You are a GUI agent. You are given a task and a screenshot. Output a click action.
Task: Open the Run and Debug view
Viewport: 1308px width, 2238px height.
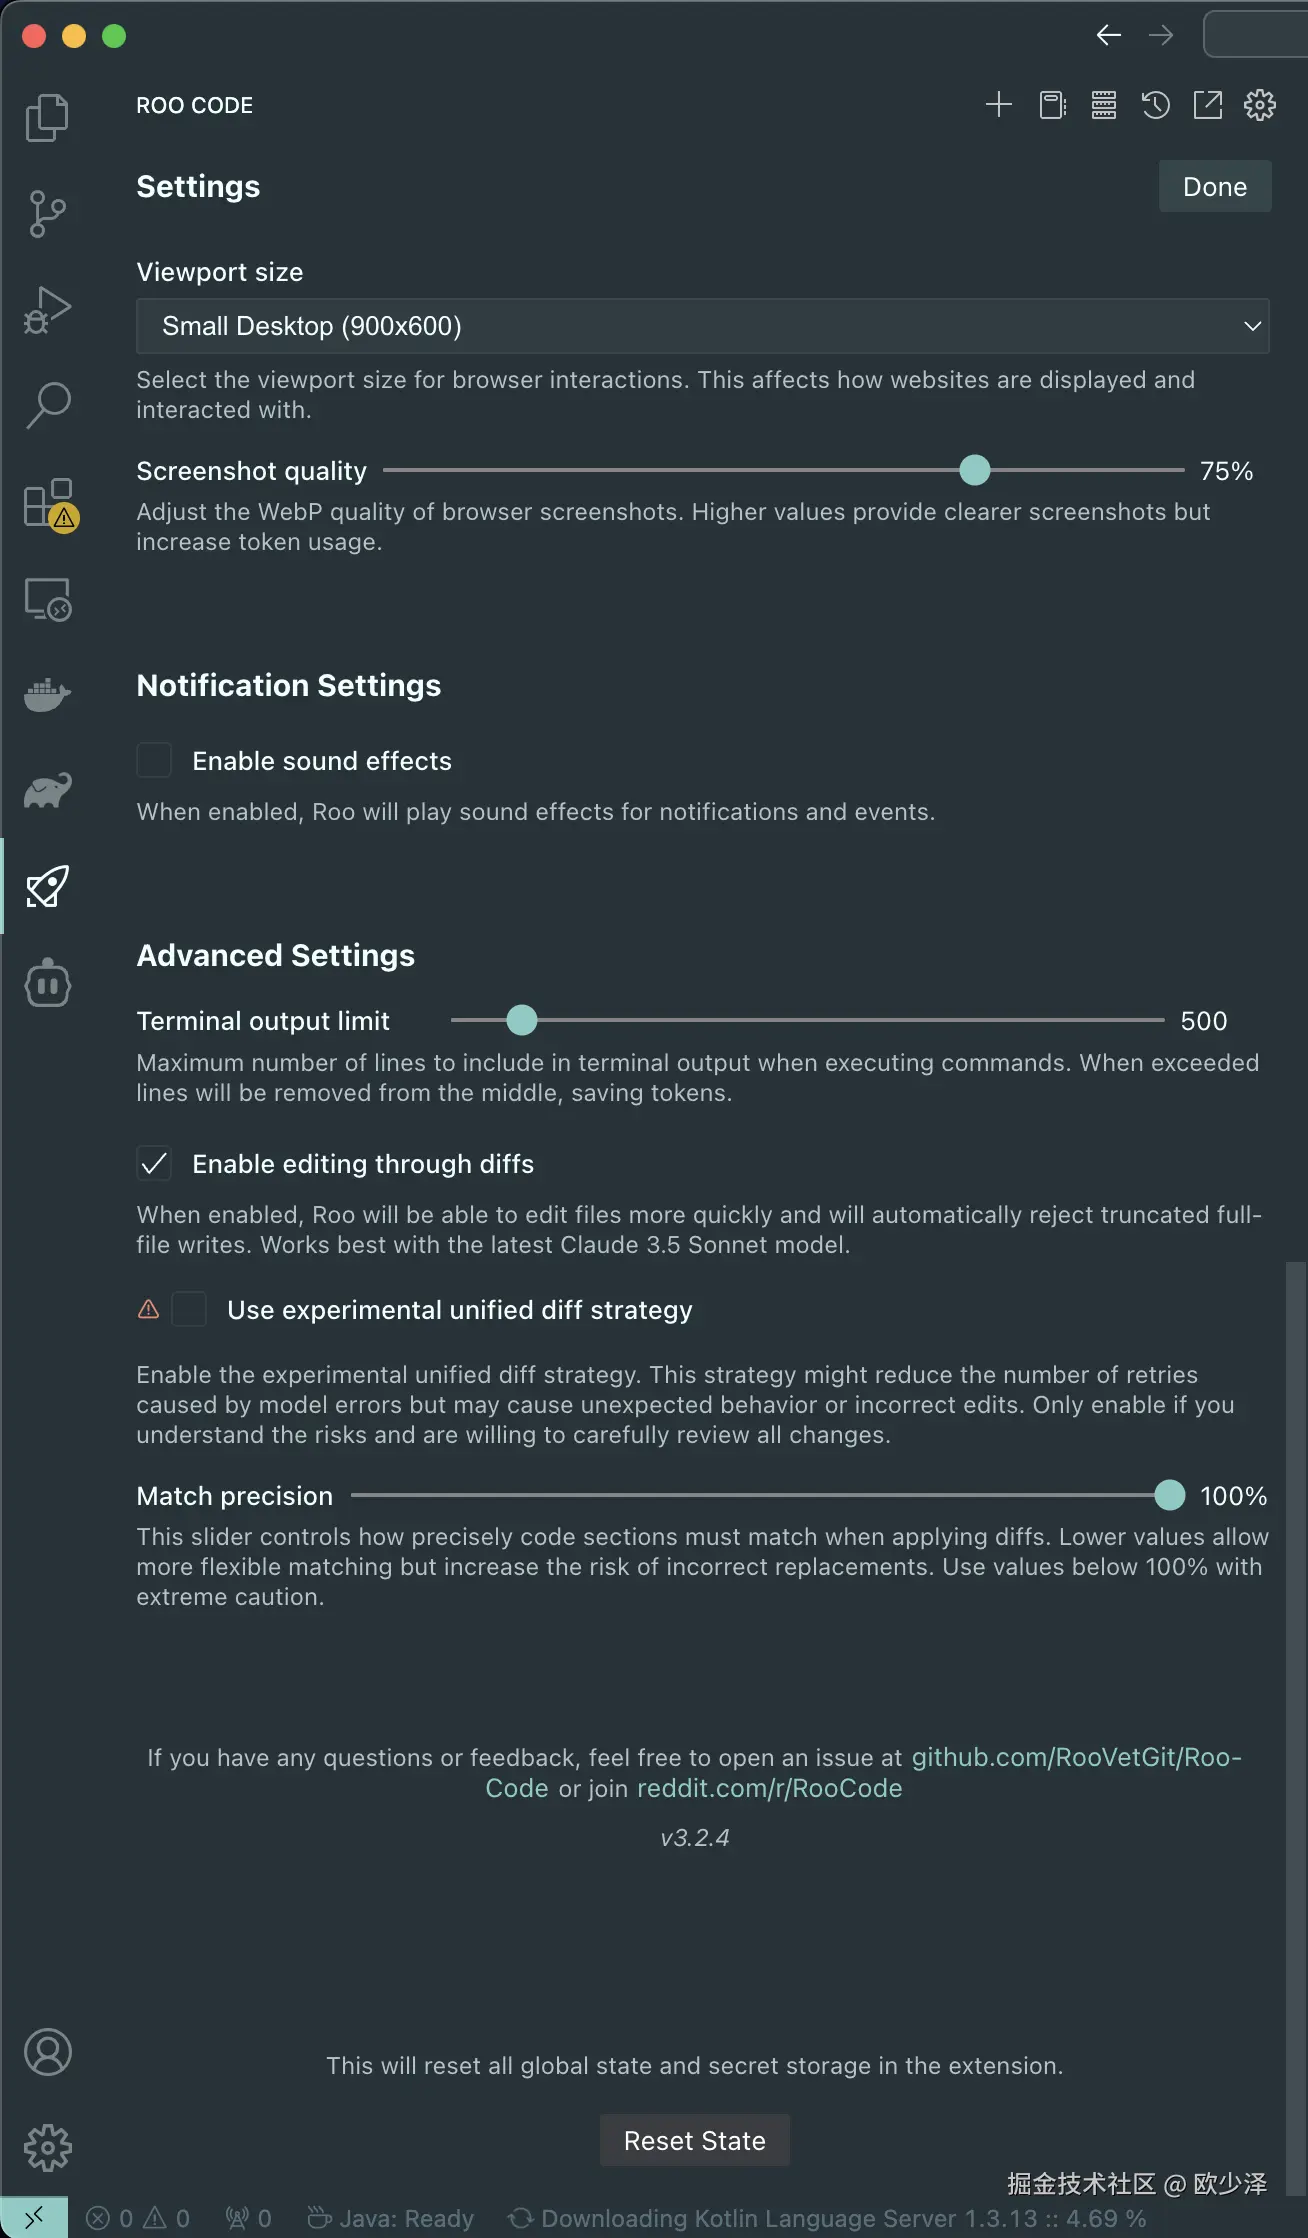pyautogui.click(x=47, y=309)
